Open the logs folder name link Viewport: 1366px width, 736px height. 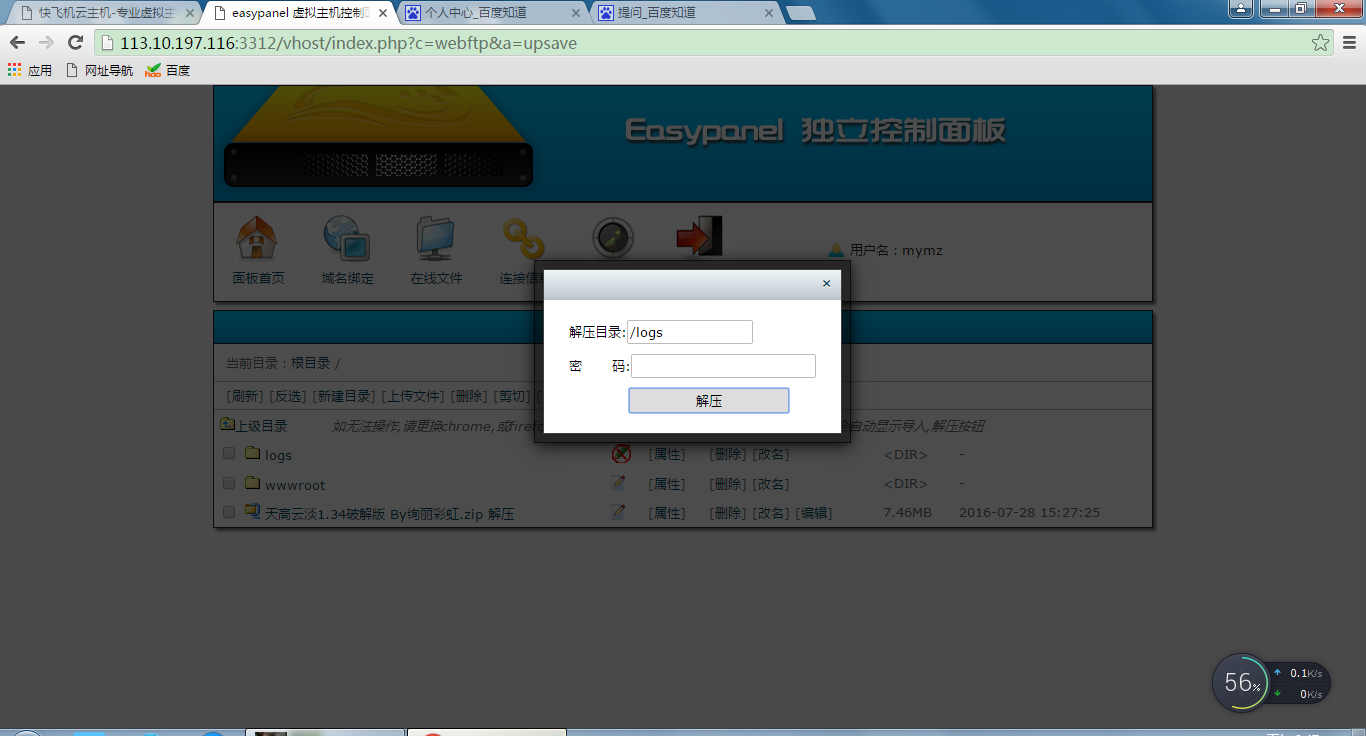278,455
